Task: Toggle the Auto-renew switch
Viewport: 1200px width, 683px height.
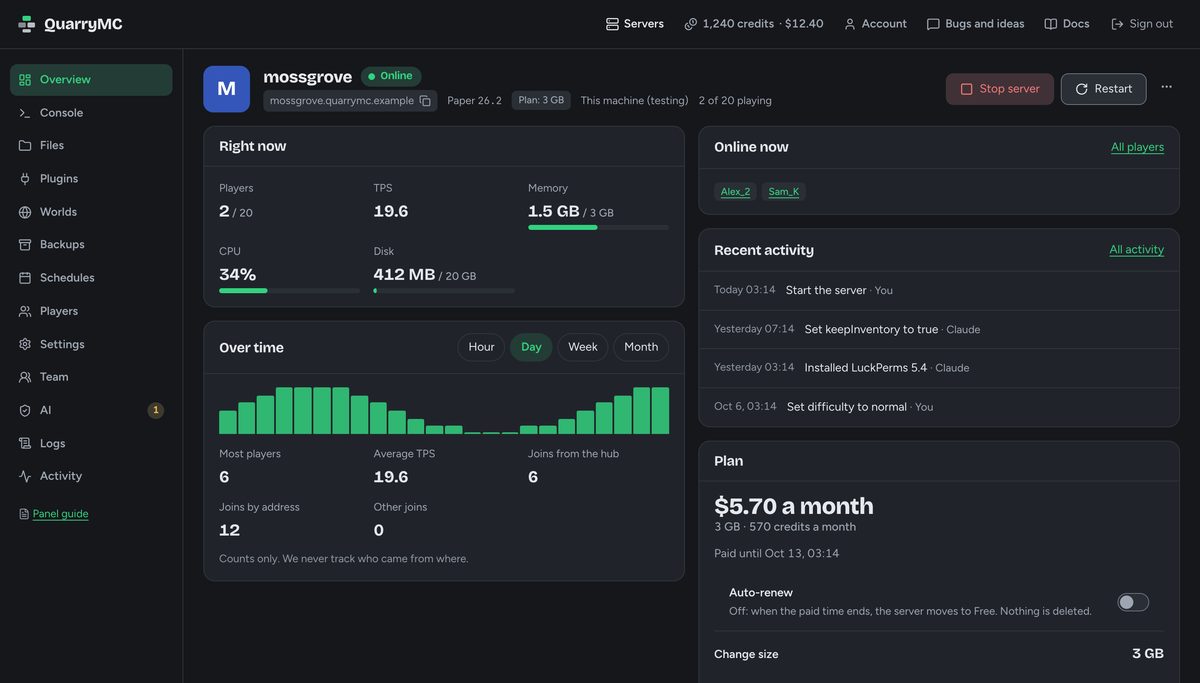Action: pyautogui.click(x=1133, y=602)
